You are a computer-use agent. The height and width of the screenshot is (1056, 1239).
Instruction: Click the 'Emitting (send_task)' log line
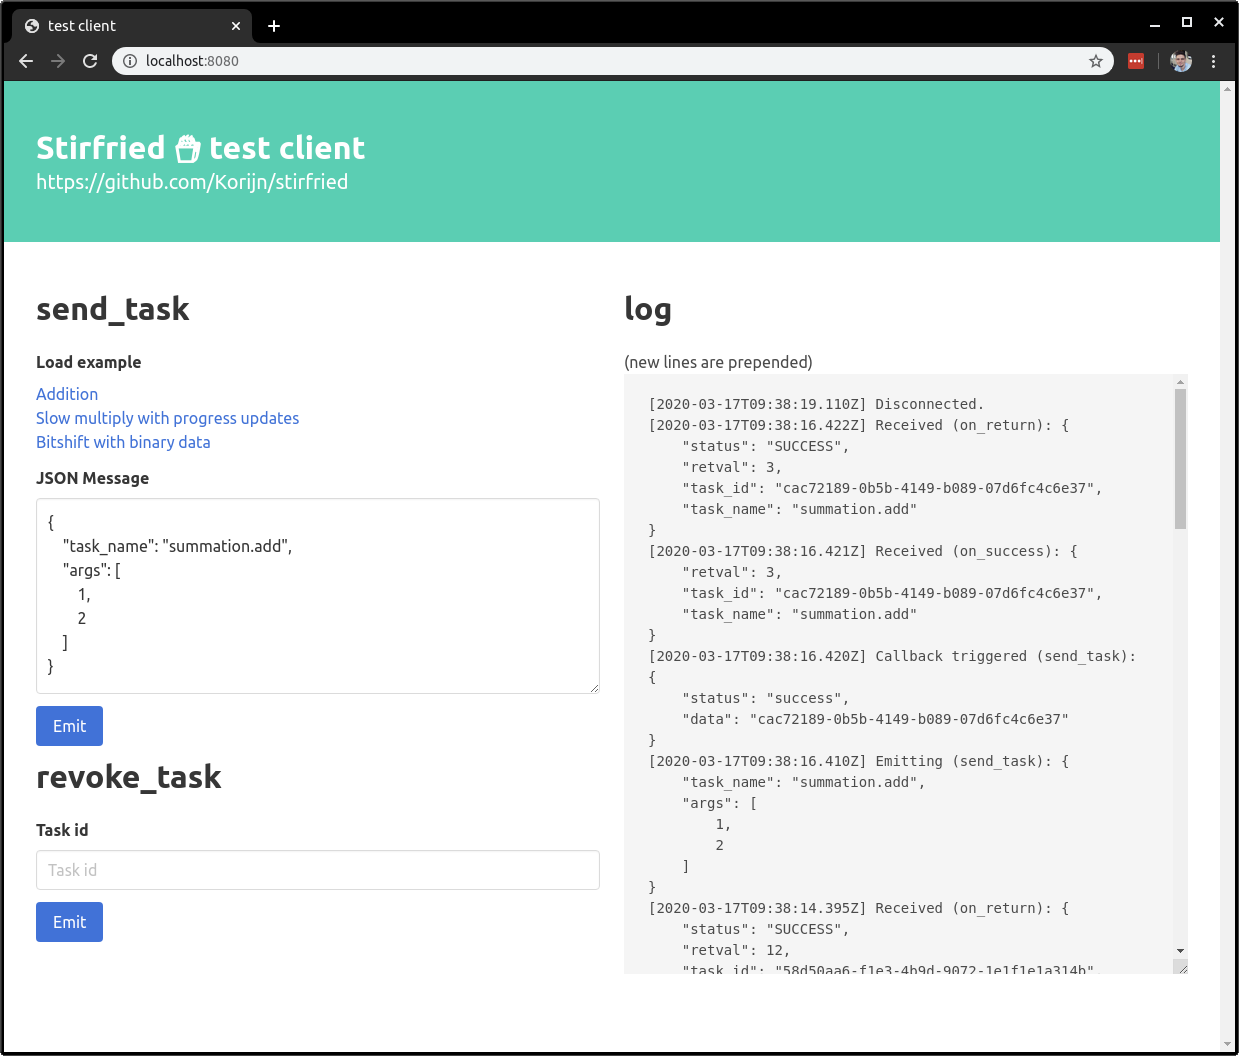click(x=858, y=761)
